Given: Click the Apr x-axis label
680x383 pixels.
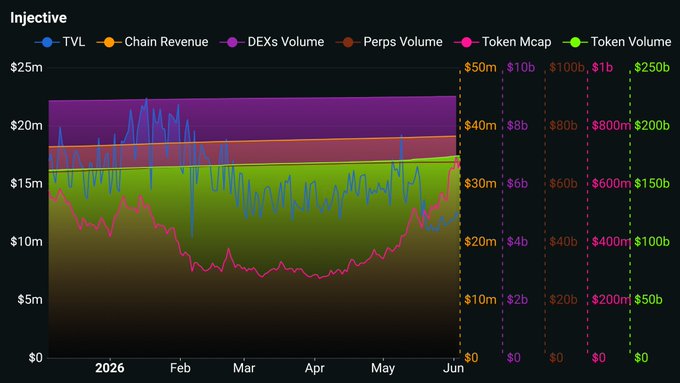Looking at the screenshot, I should [x=314, y=368].
